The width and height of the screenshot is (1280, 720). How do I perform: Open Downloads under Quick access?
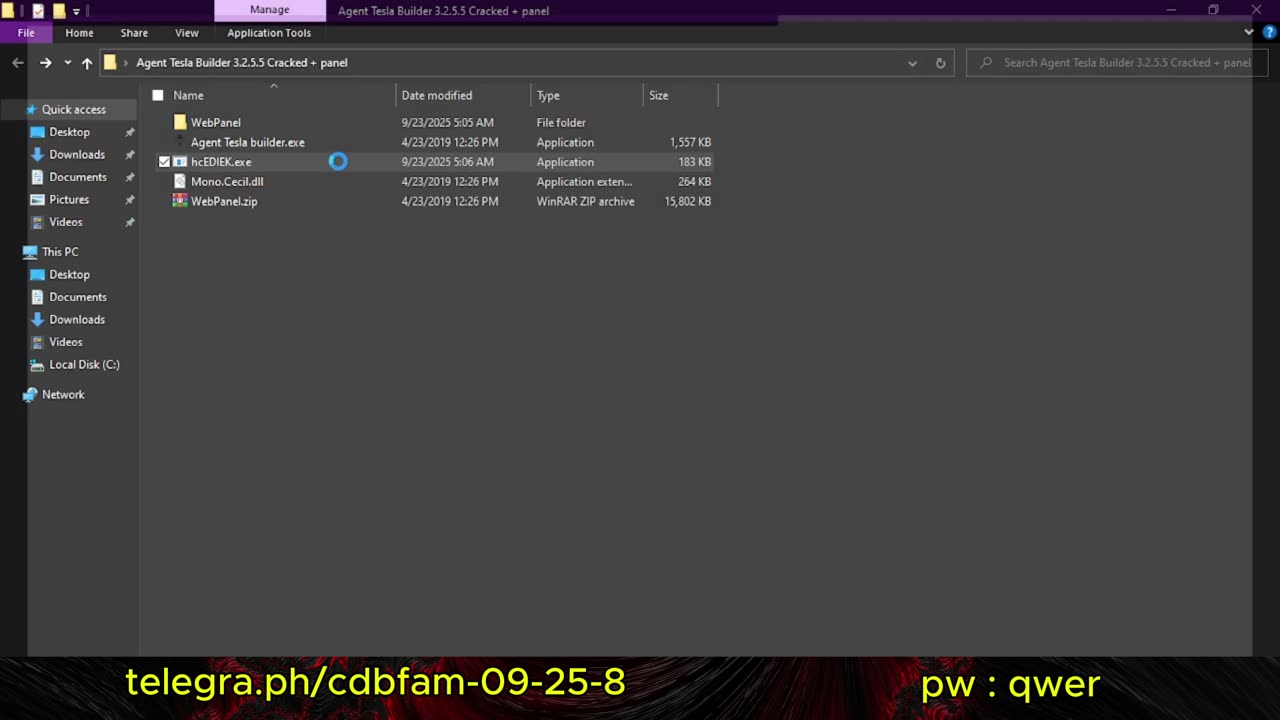[77, 154]
